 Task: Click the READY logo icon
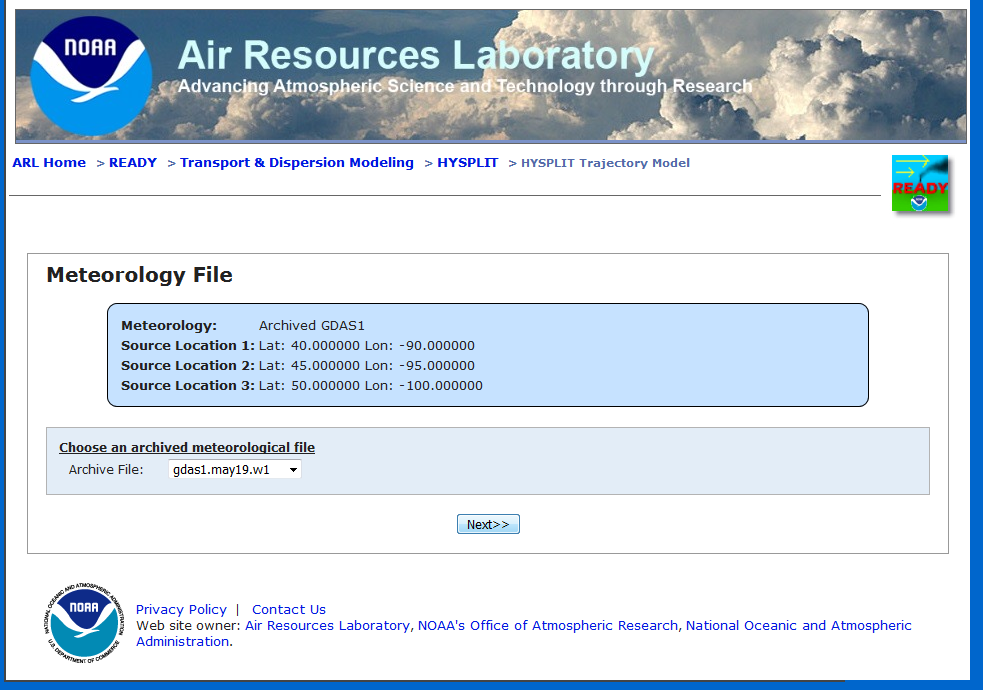[x=920, y=183]
